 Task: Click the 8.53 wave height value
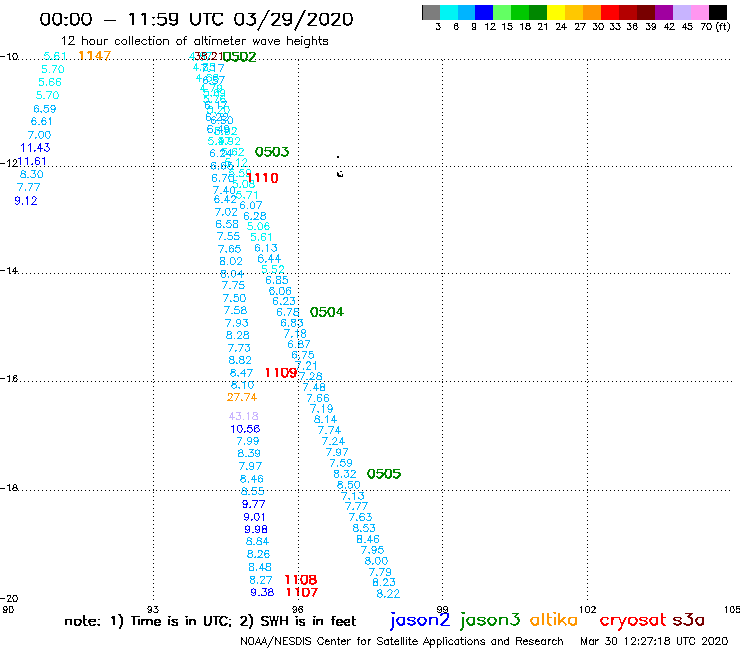(x=364, y=528)
